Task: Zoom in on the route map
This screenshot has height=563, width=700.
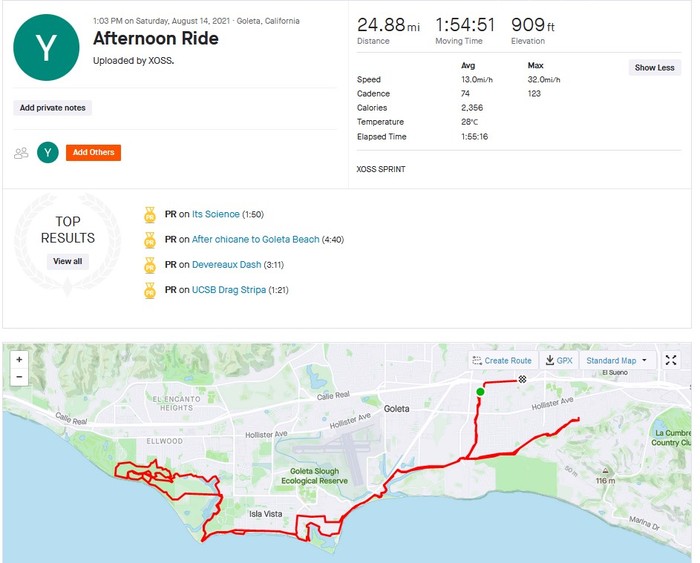Action: [19, 359]
